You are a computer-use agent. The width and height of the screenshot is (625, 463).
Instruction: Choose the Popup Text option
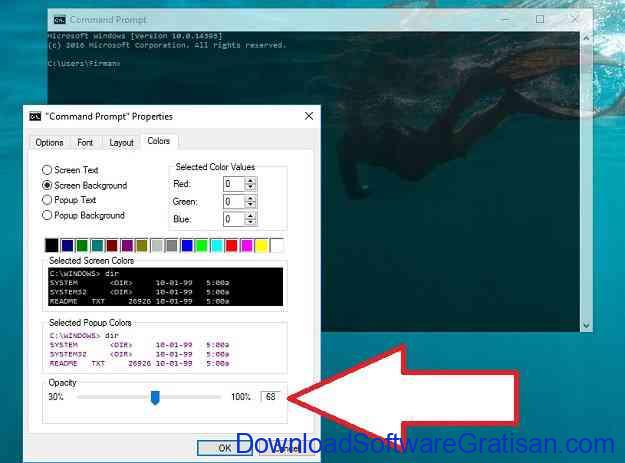[69, 200]
